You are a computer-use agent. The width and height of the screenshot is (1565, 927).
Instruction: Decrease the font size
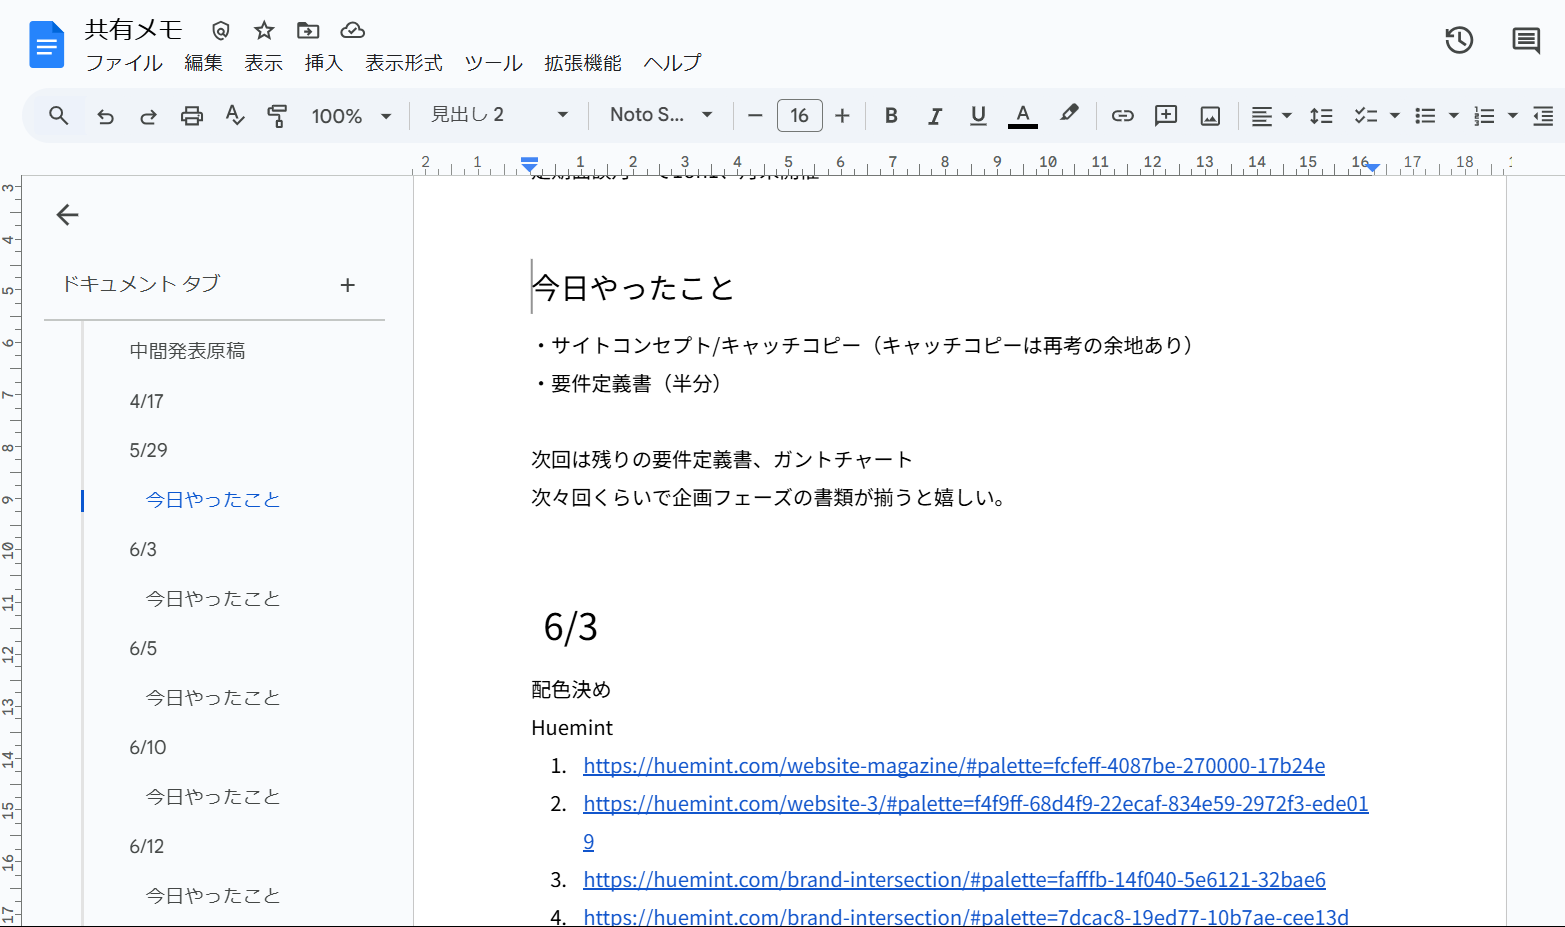(x=755, y=116)
